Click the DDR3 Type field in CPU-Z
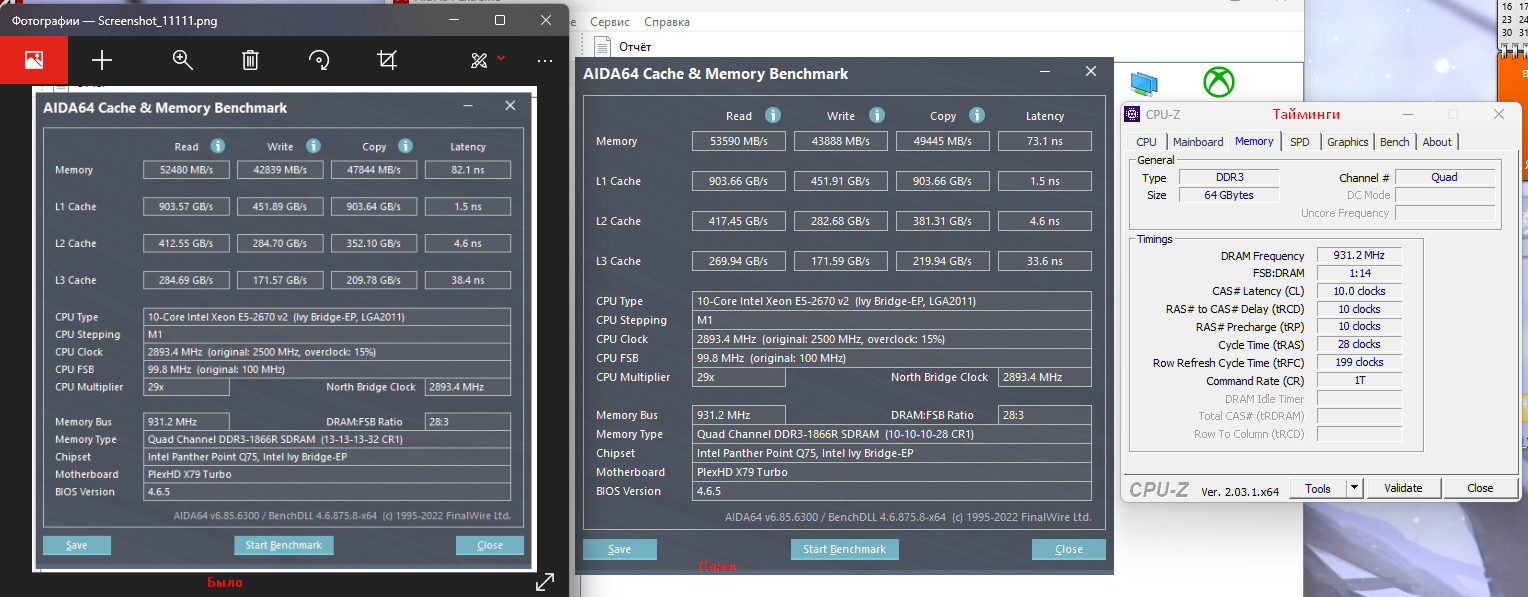 [1229, 177]
